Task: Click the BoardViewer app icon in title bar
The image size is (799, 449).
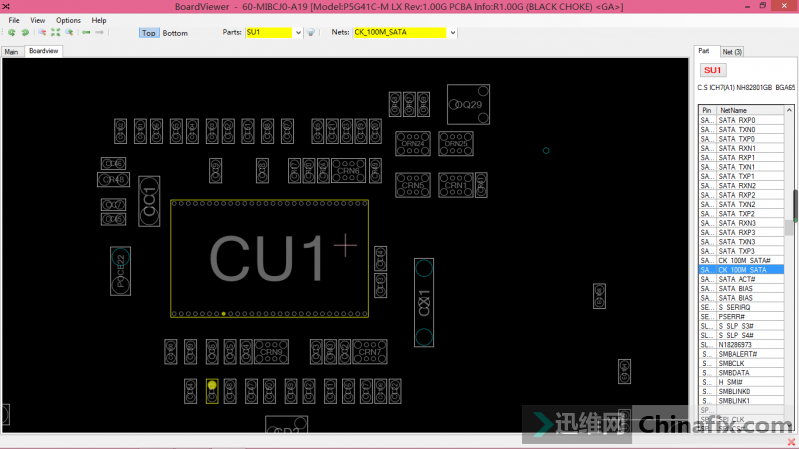Action: coord(6,7)
